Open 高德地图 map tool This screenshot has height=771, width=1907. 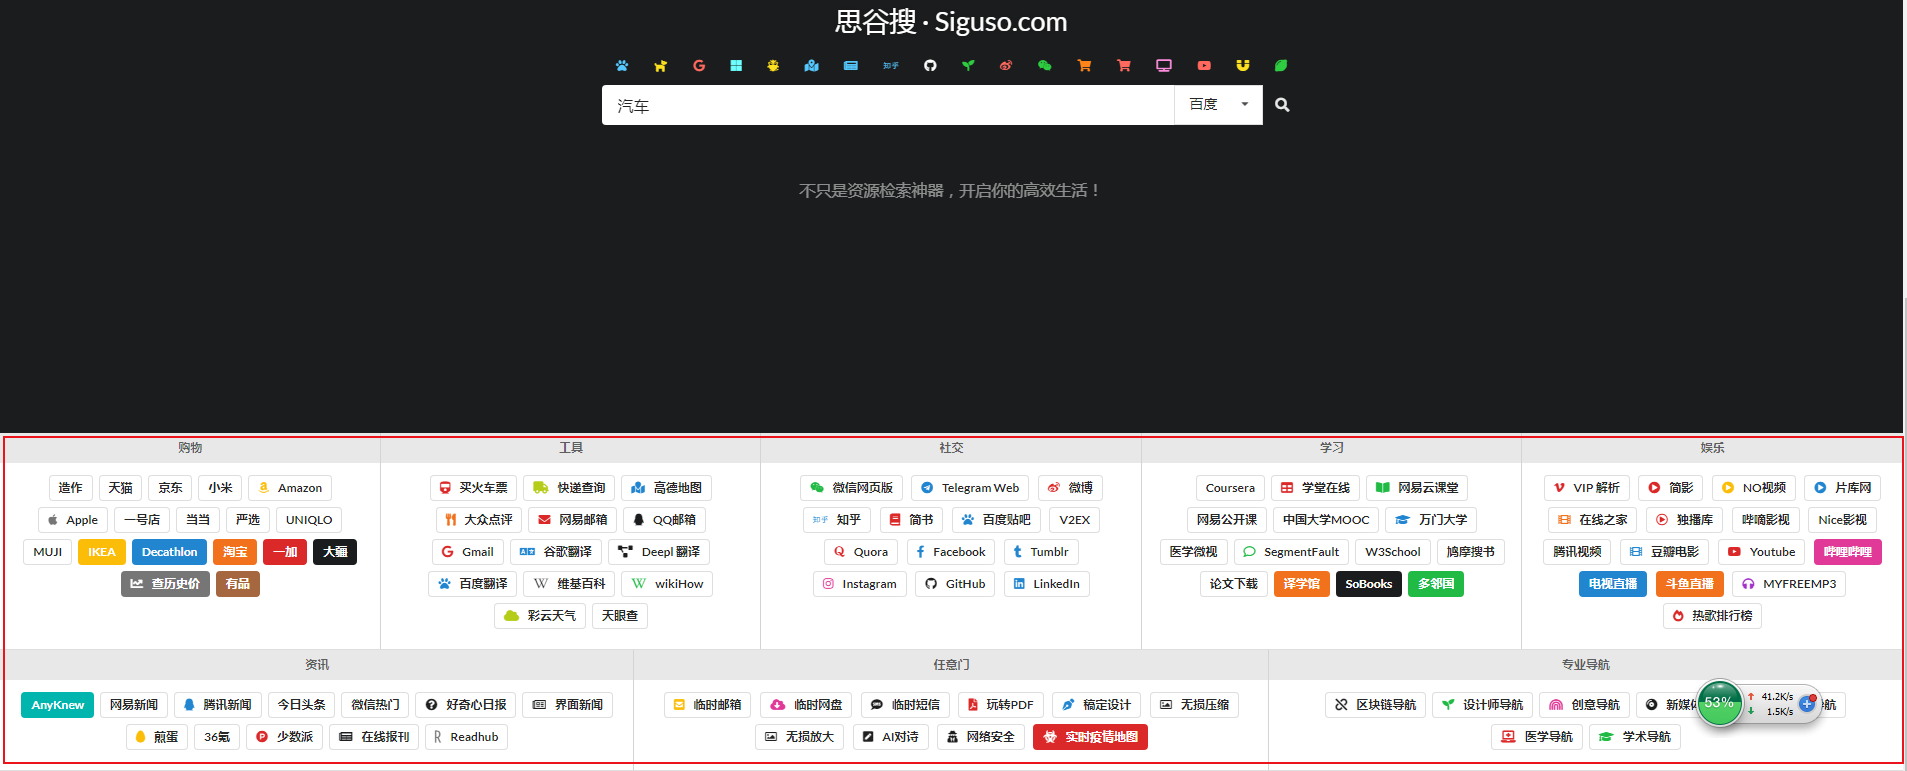coord(666,488)
